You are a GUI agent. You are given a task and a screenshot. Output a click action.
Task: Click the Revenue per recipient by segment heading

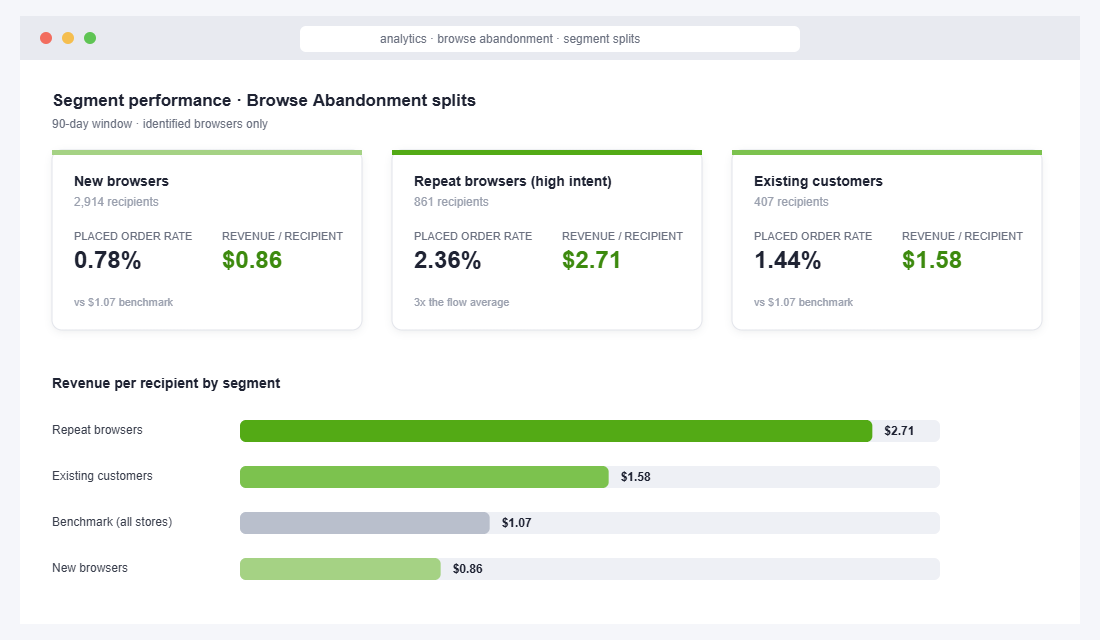click(x=166, y=383)
